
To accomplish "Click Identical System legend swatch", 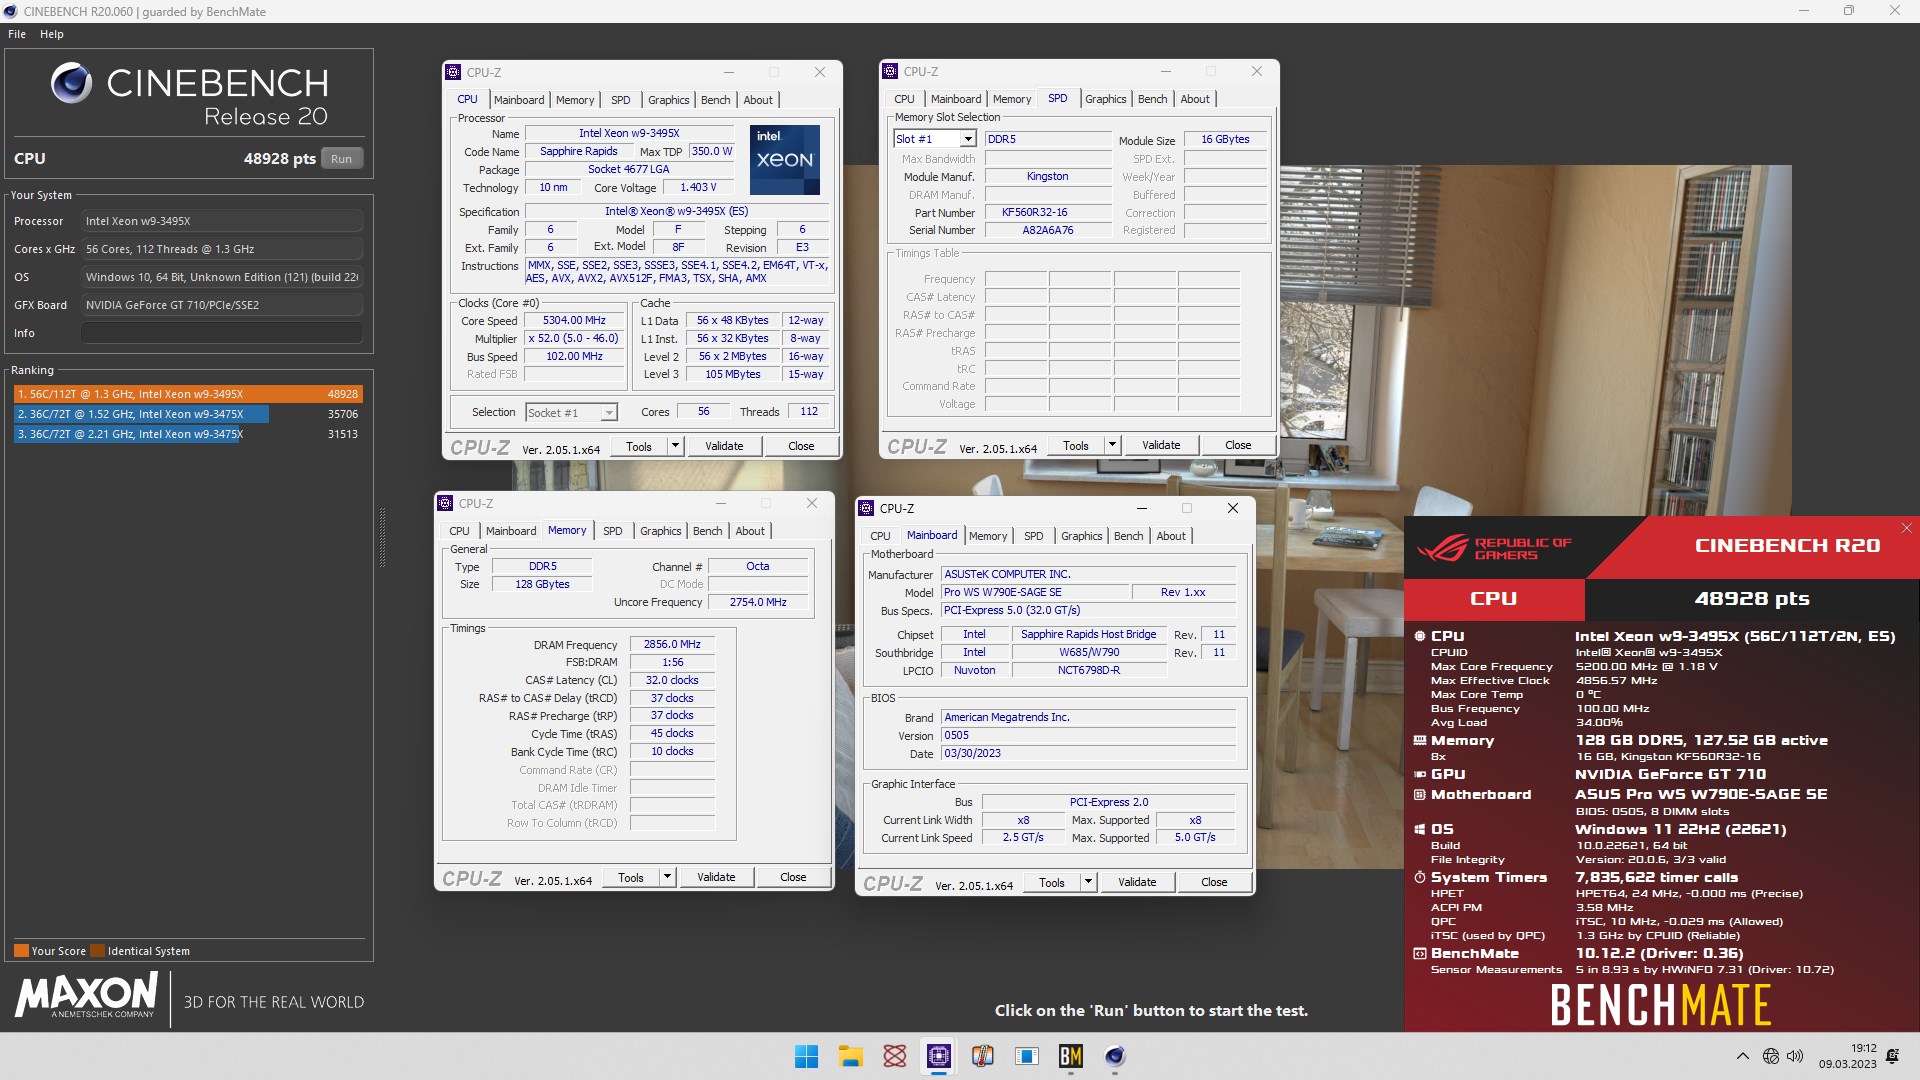I will [97, 951].
